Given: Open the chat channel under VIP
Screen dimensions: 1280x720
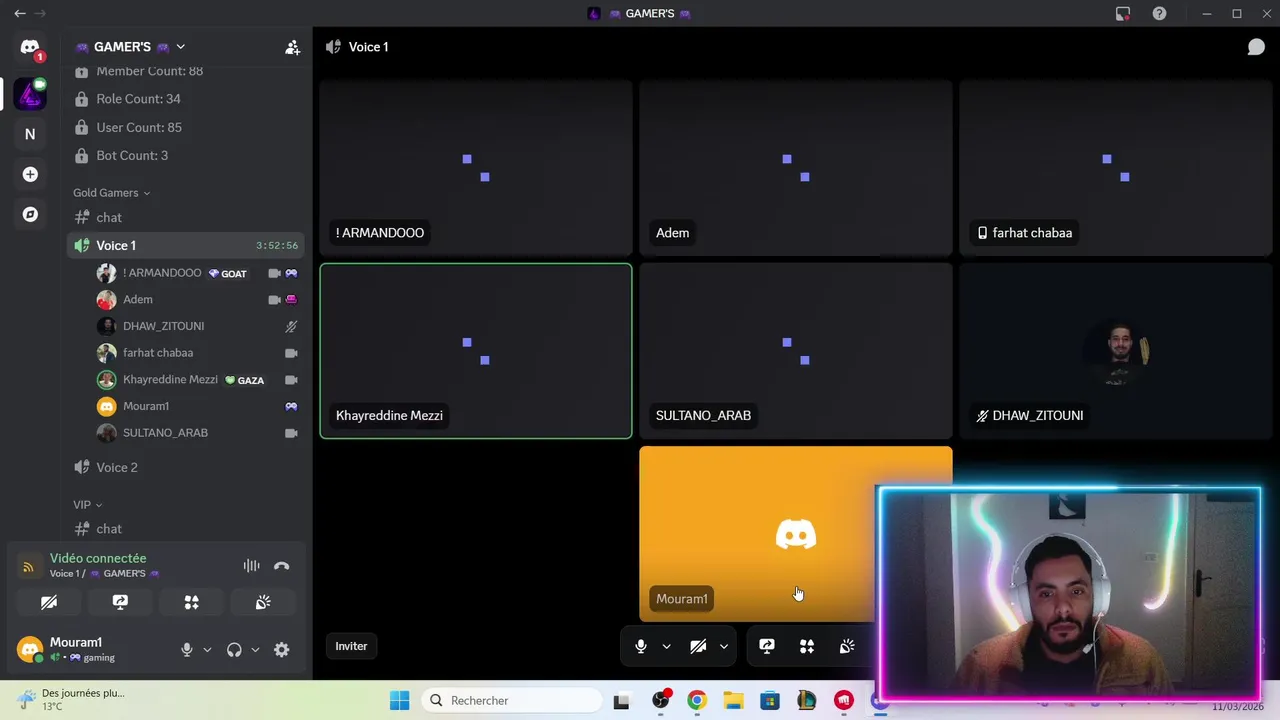Looking at the screenshot, I should tap(186, 529).
